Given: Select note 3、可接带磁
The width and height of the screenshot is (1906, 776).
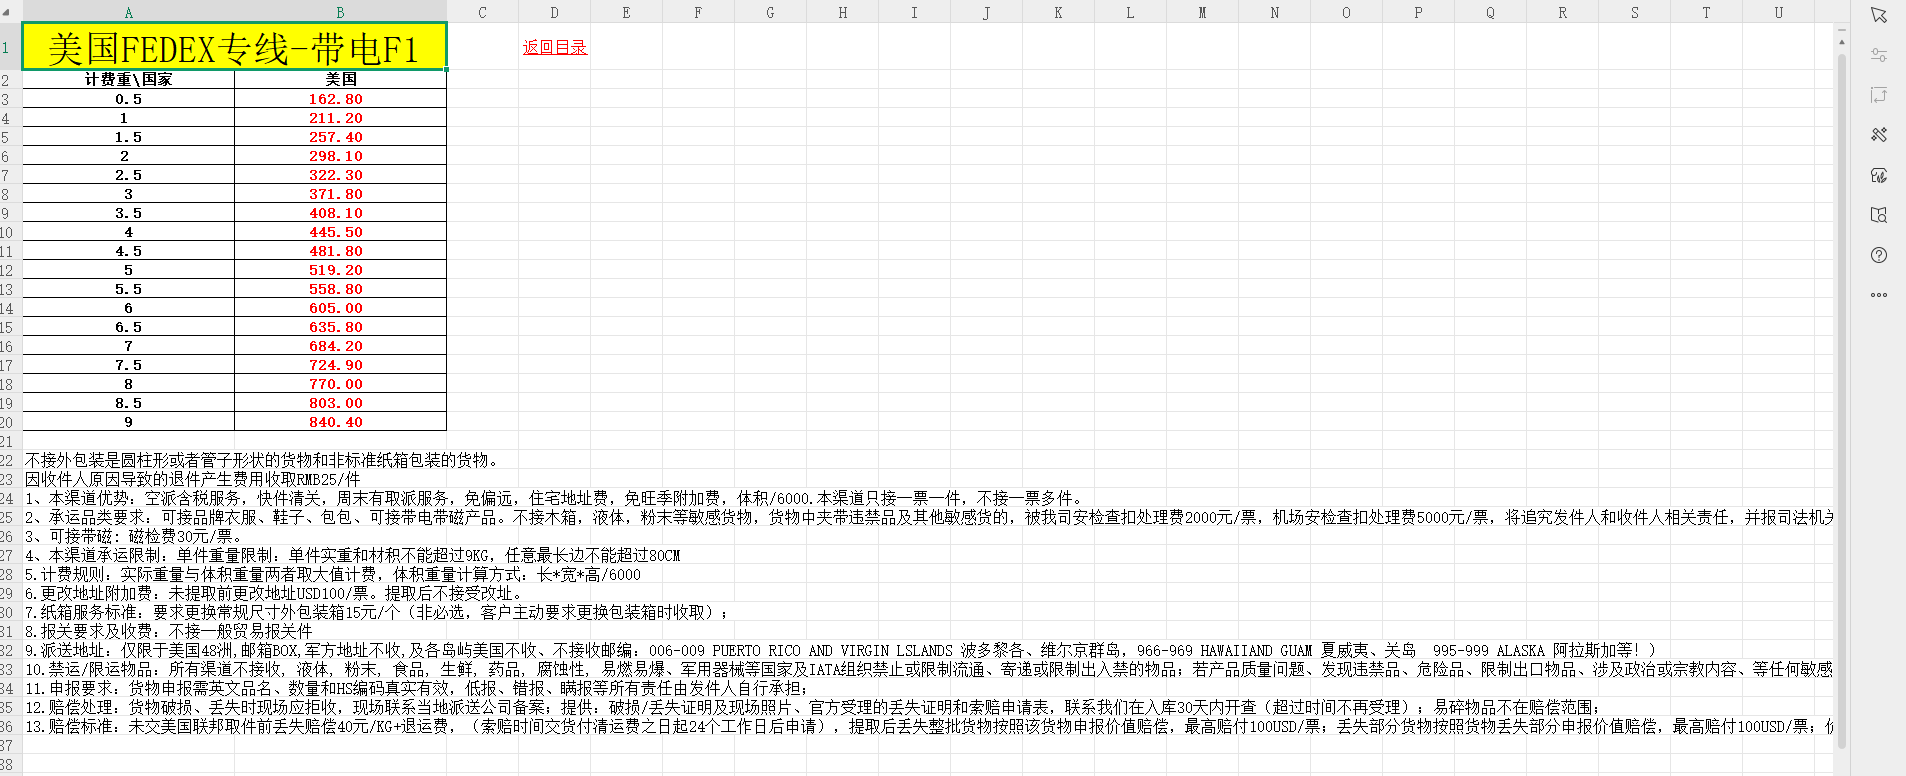Looking at the screenshot, I should point(134,536).
